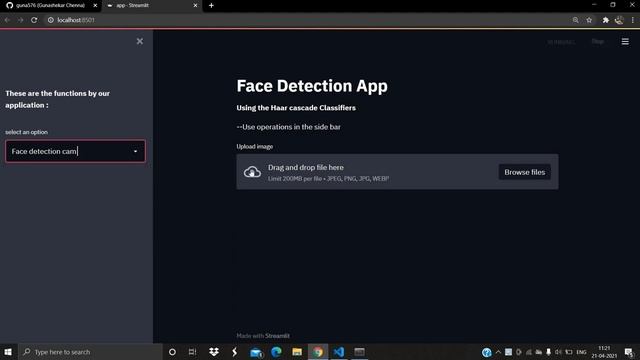Open the clock showing 11:21
This screenshot has height=360, width=640.
click(604, 352)
